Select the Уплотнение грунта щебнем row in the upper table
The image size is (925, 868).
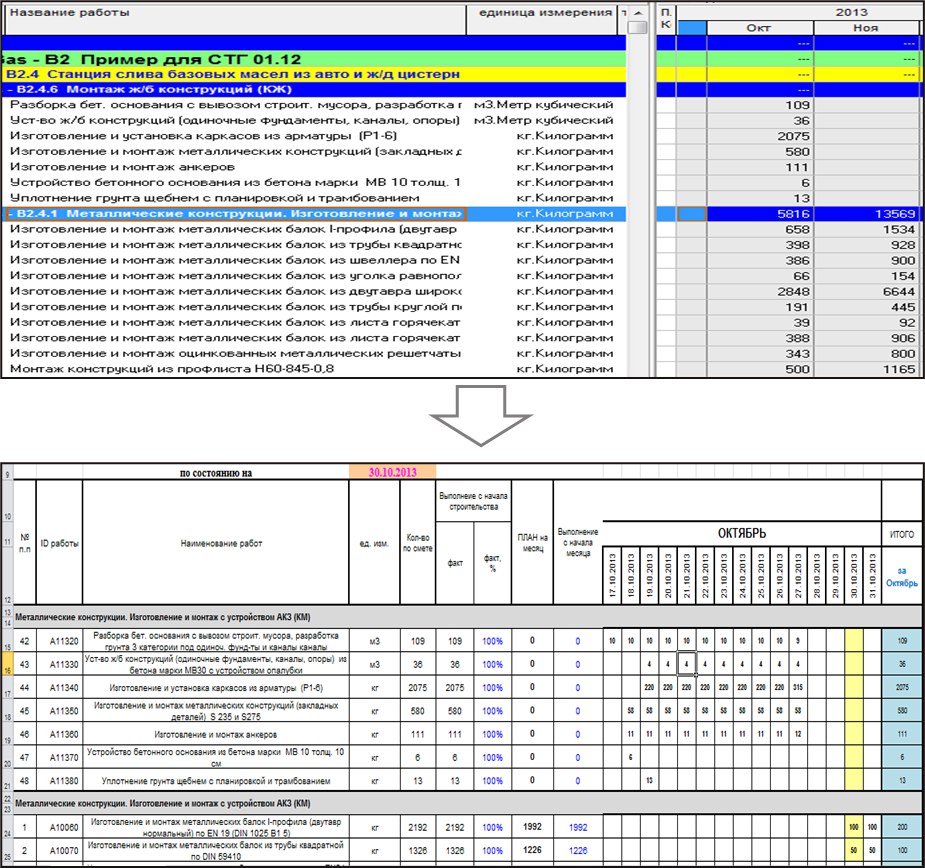point(313,198)
